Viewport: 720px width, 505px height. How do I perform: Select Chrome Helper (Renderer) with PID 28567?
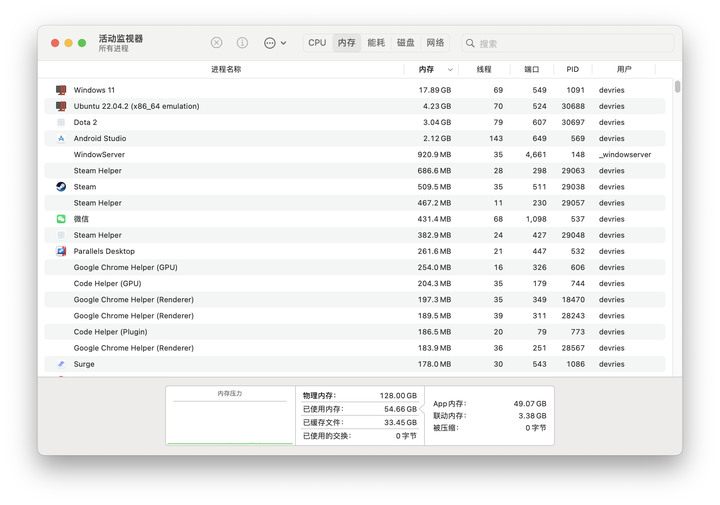pos(134,348)
